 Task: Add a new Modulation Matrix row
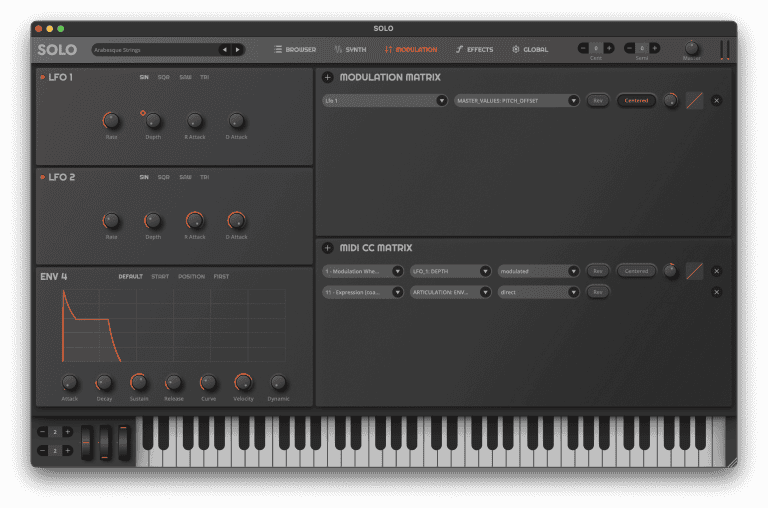click(x=328, y=77)
